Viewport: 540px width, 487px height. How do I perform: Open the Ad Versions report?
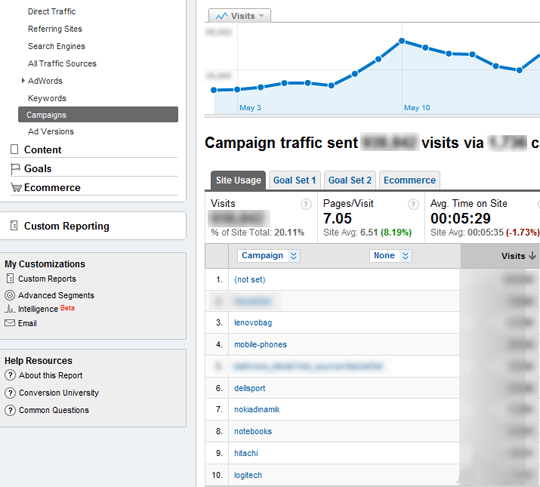[x=51, y=132]
